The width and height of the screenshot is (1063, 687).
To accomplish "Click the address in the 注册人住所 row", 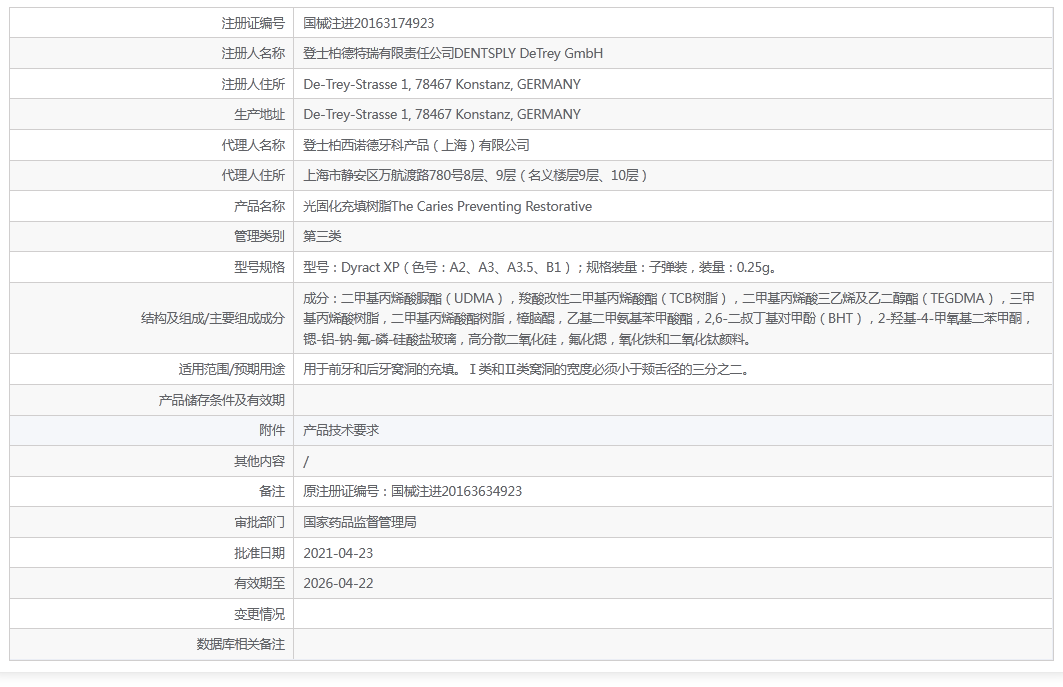I will (442, 84).
